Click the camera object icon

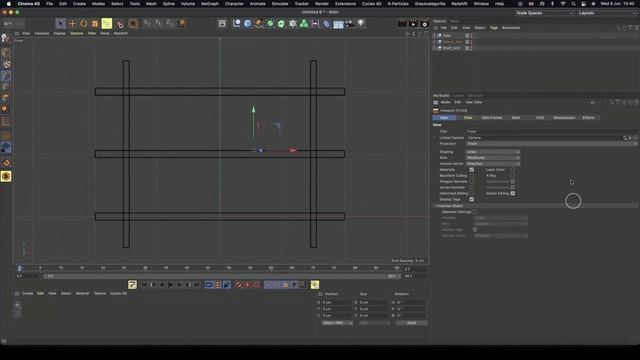pyautogui.click(x=350, y=23)
